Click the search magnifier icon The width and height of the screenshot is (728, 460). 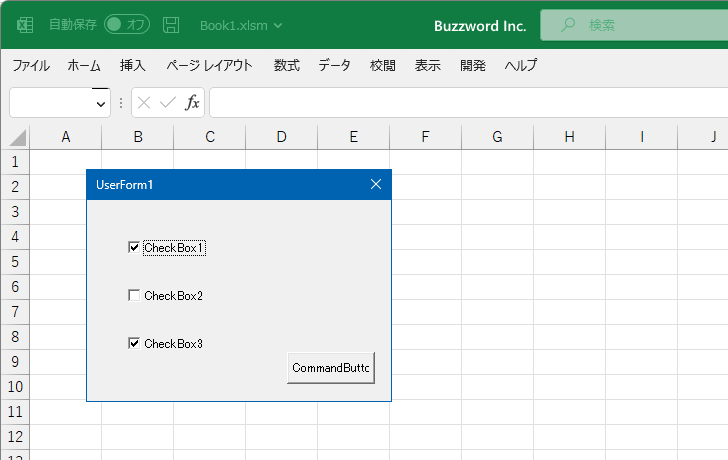(567, 25)
